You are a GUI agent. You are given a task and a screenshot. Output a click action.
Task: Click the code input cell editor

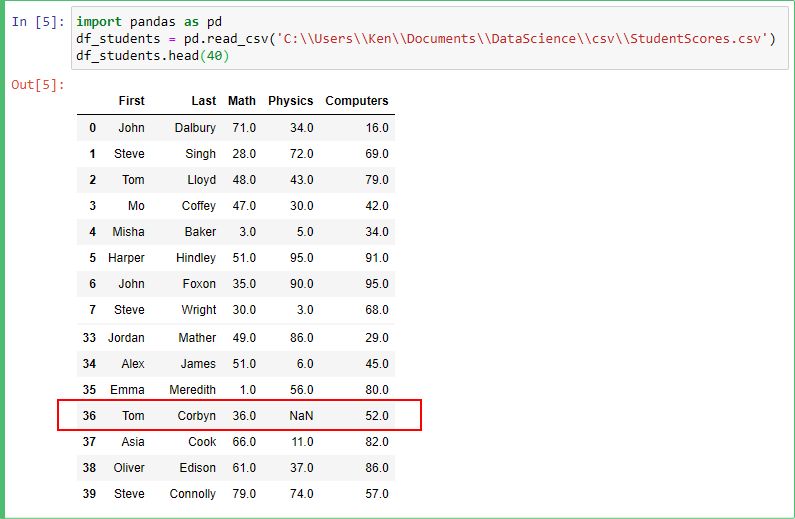[429, 39]
